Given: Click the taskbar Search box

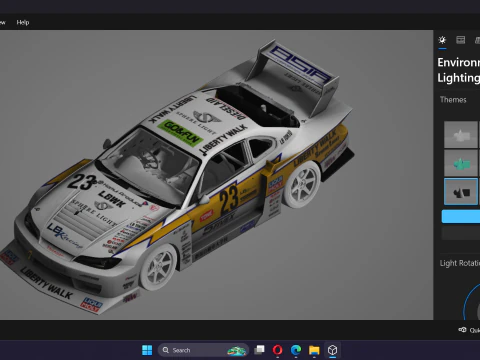Looking at the screenshot, I should pos(203,350).
